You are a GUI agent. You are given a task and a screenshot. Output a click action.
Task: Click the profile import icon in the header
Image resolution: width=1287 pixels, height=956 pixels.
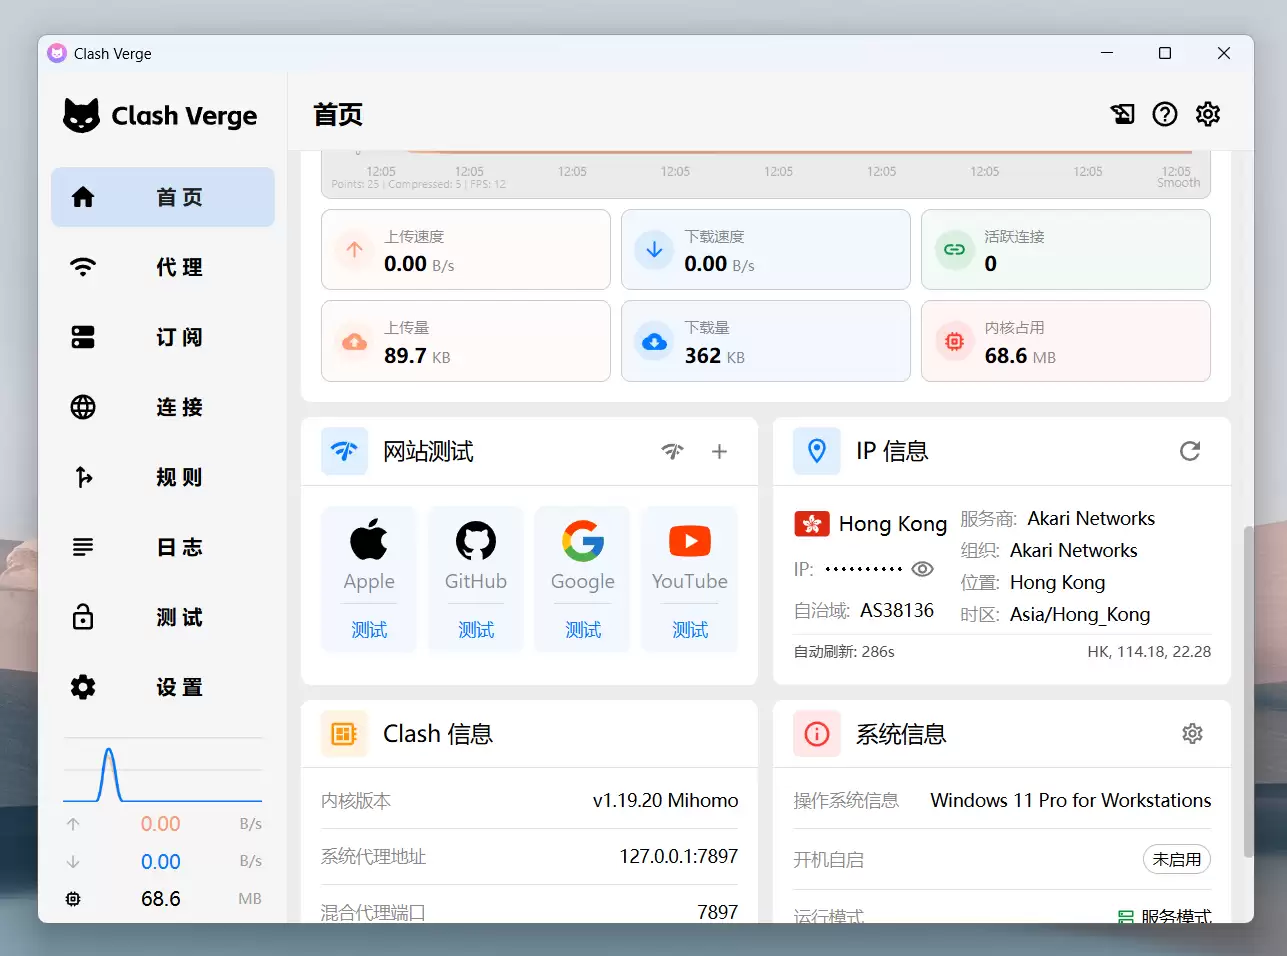click(x=1122, y=114)
